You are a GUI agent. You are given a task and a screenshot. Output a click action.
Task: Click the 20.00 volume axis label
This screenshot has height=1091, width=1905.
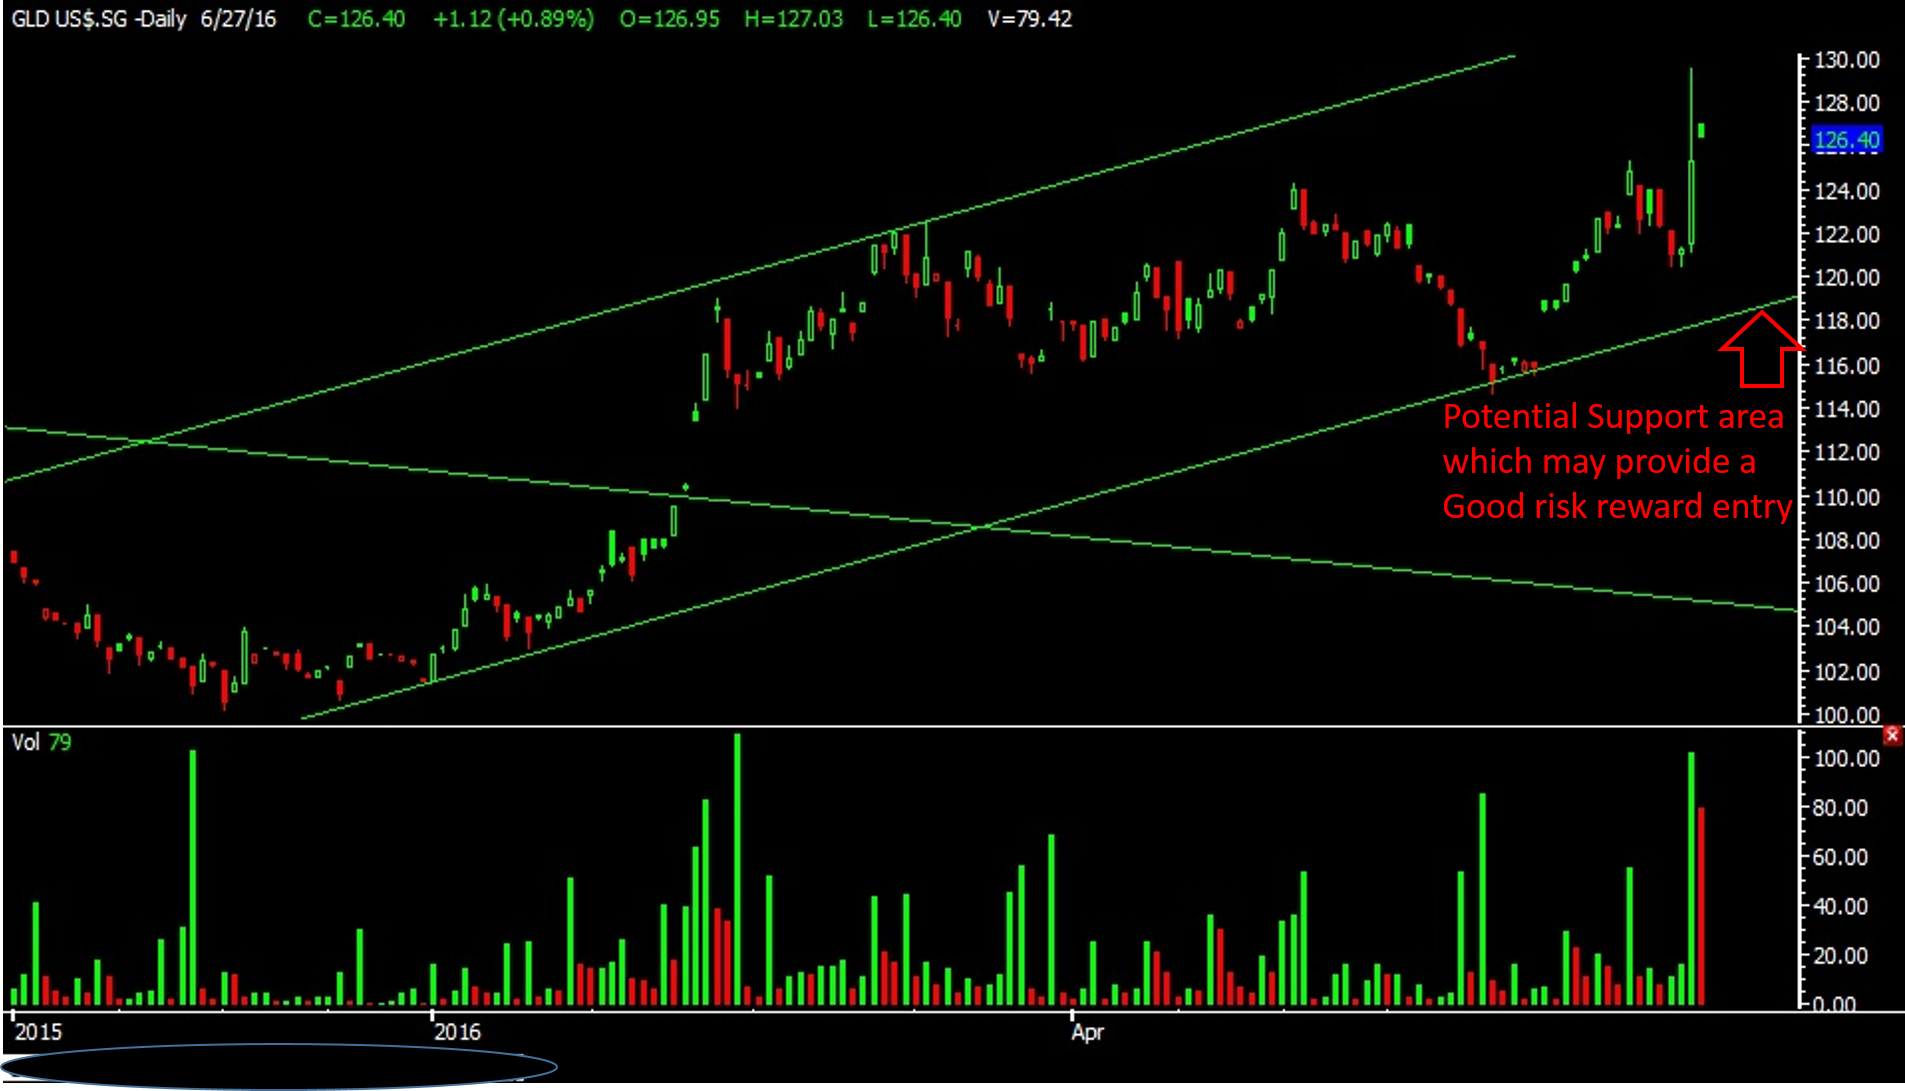point(1841,956)
